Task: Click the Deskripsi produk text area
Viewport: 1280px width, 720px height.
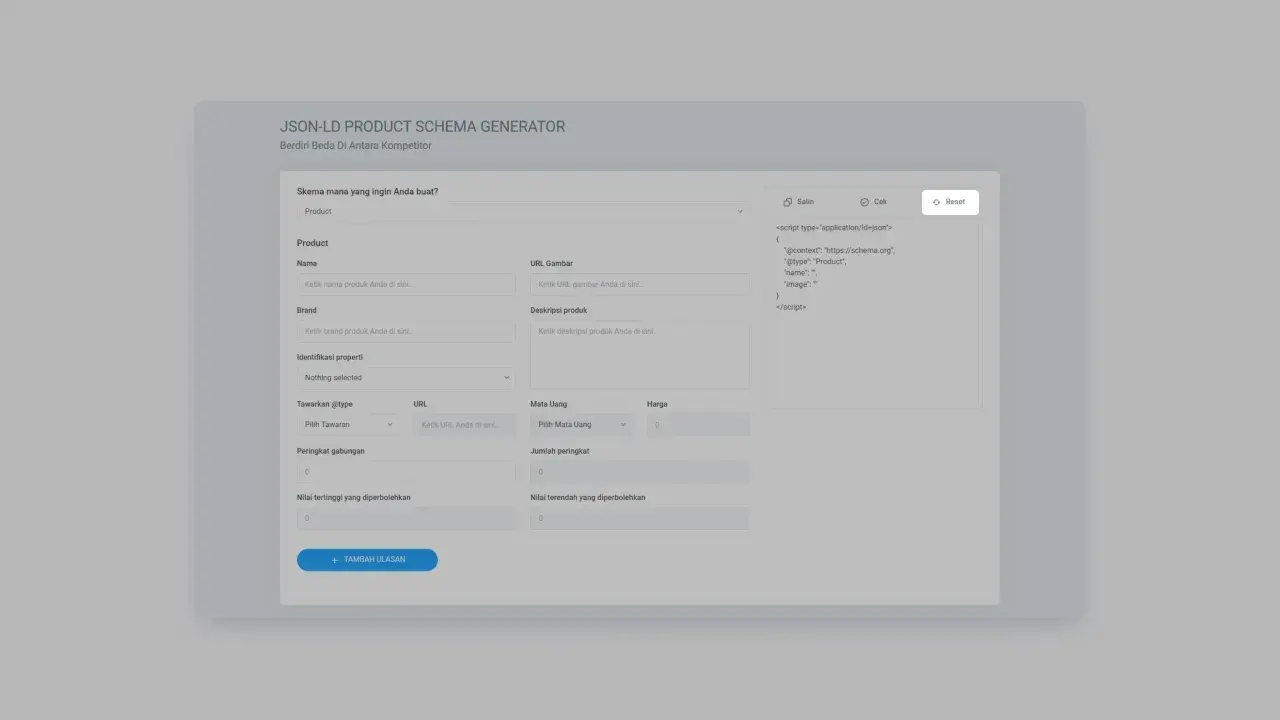Action: coord(639,355)
